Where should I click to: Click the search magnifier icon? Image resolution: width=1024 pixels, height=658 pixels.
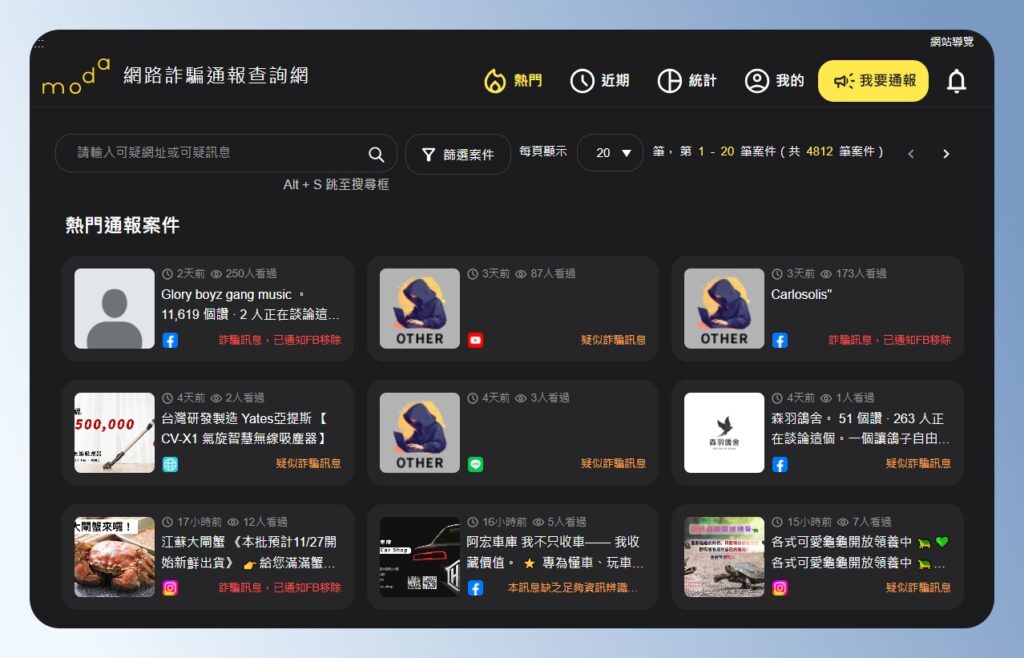[376, 154]
